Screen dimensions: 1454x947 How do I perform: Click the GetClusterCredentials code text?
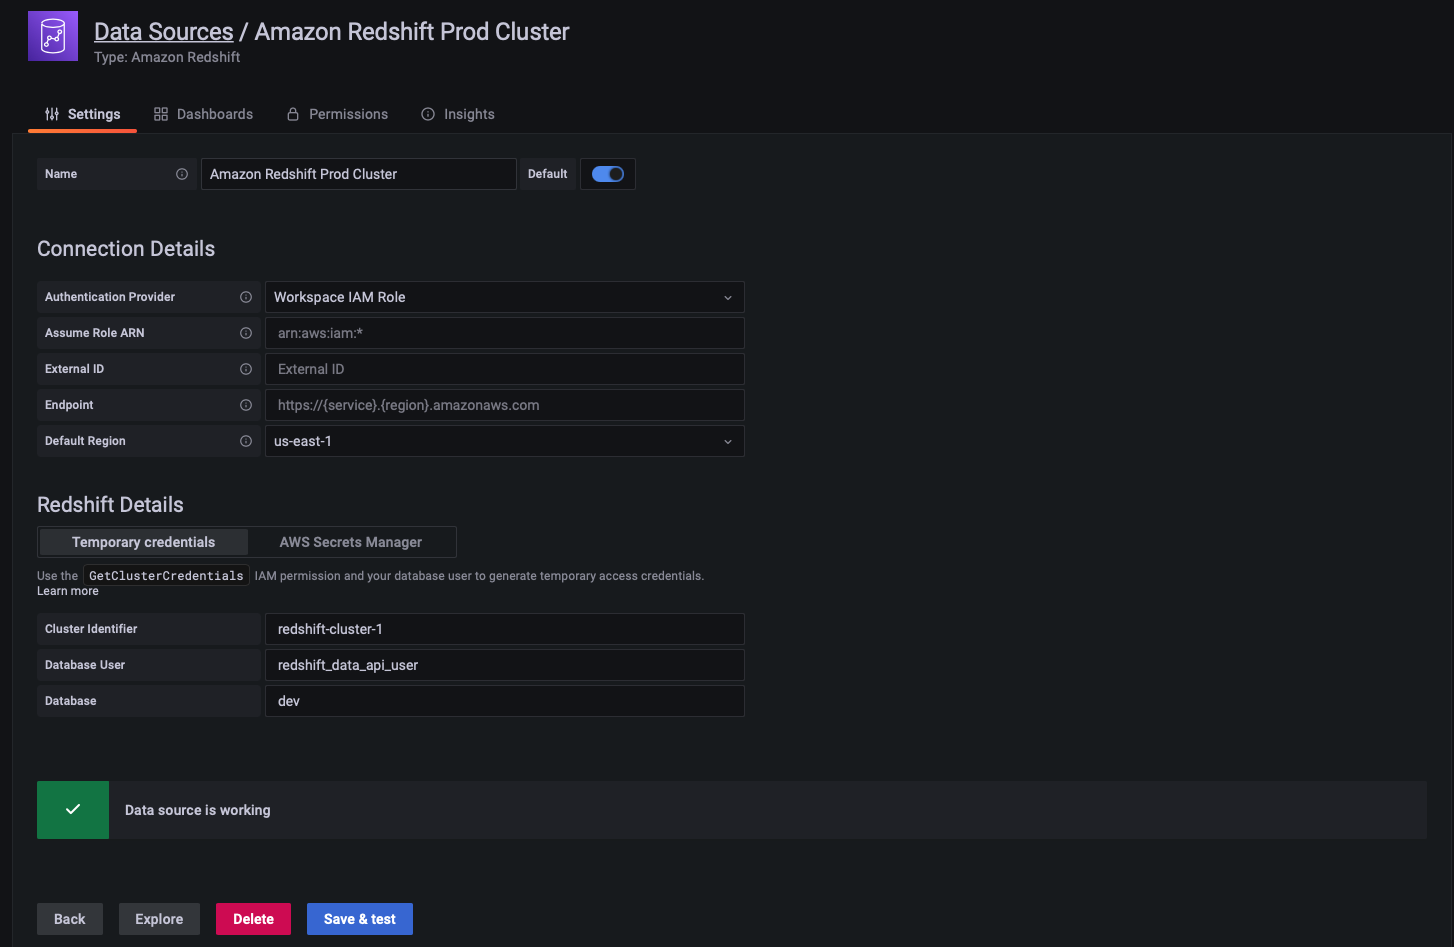click(166, 576)
